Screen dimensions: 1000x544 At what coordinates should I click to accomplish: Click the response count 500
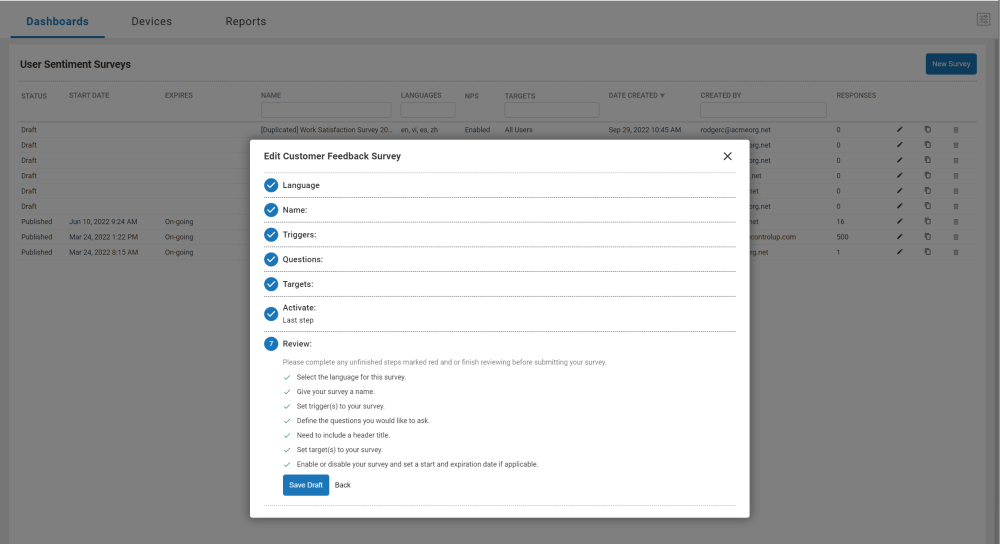[x=842, y=237]
